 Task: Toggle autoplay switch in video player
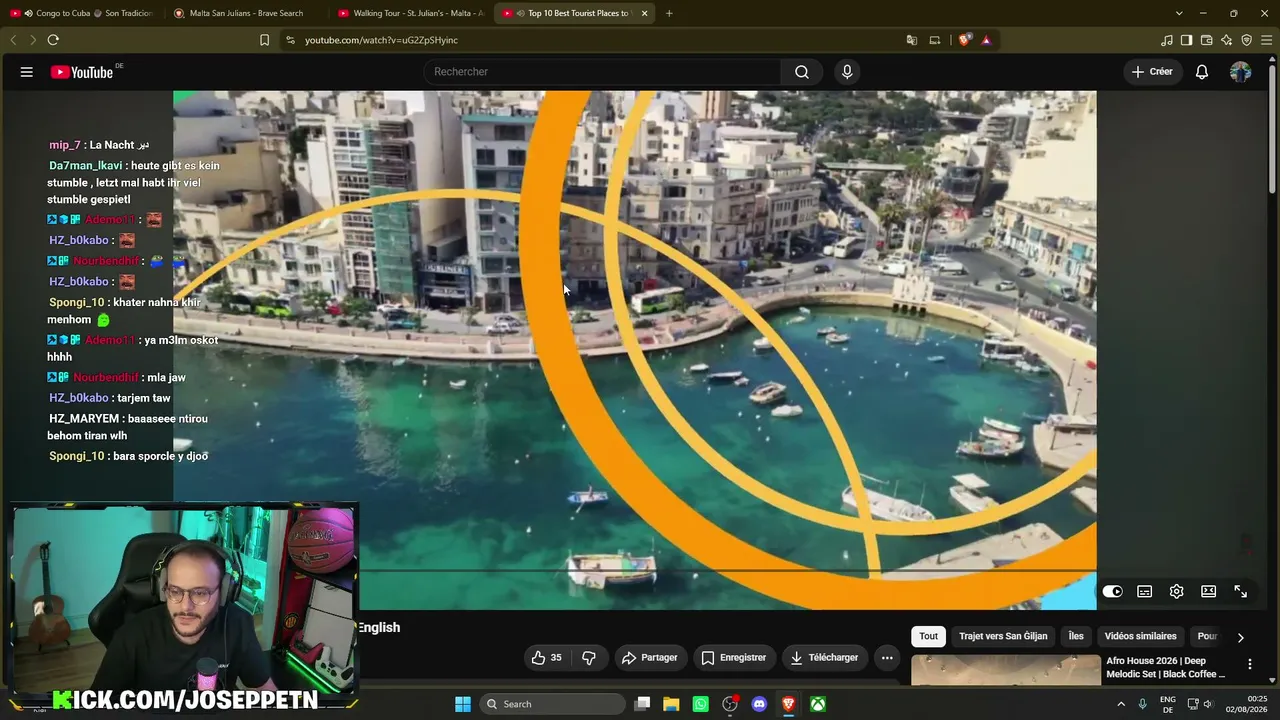tap(1112, 592)
